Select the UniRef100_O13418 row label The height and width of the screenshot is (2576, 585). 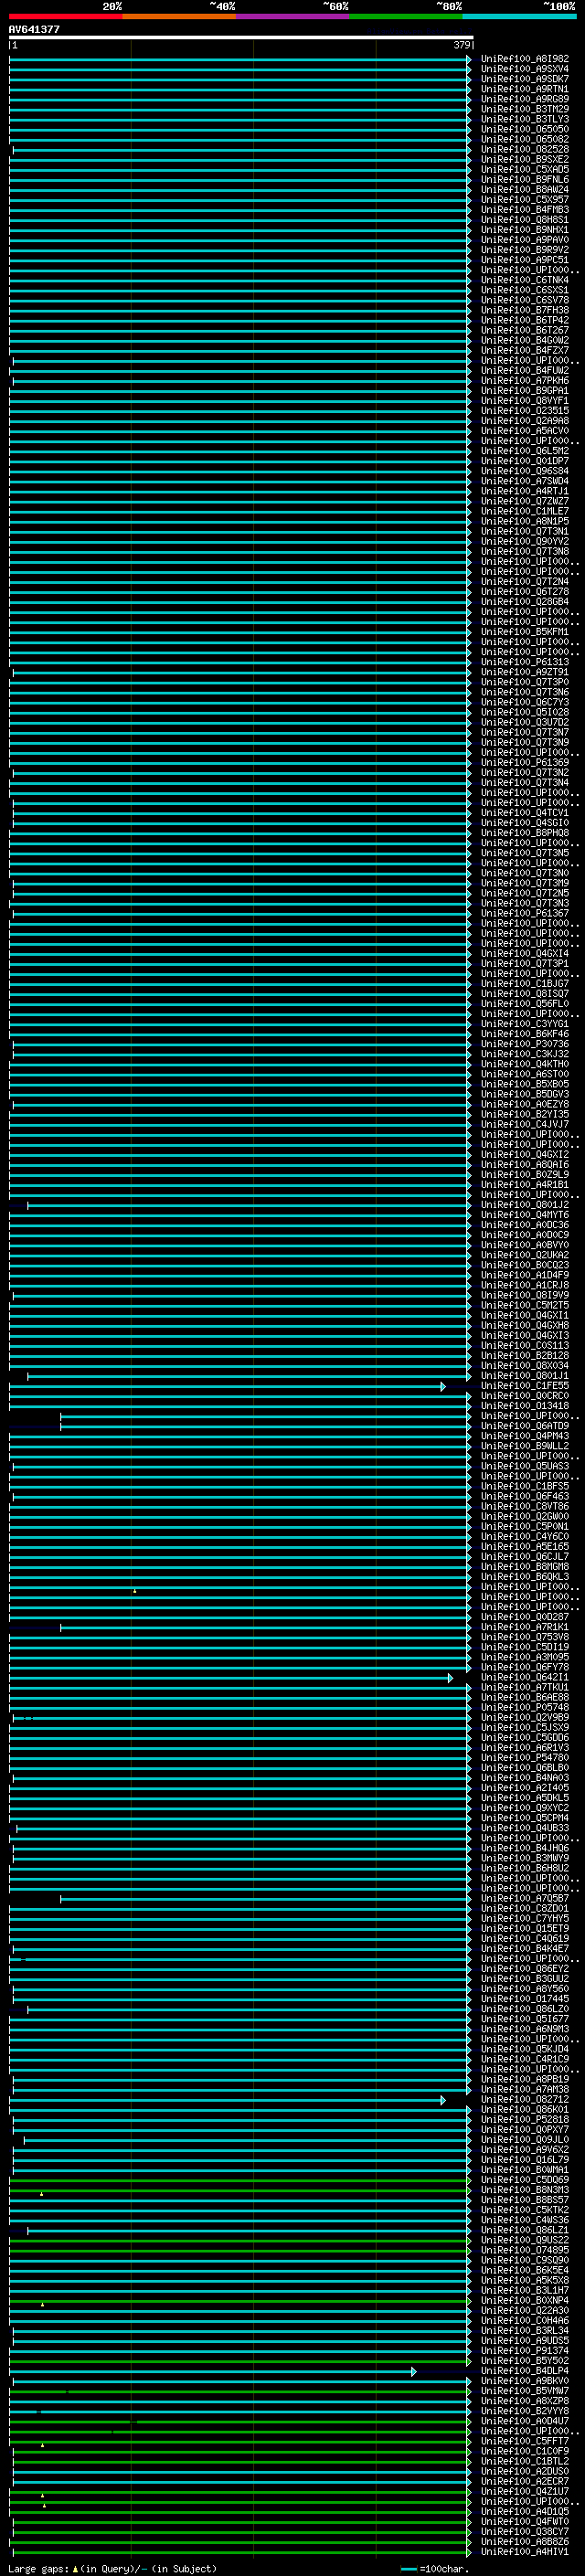pos(525,1406)
